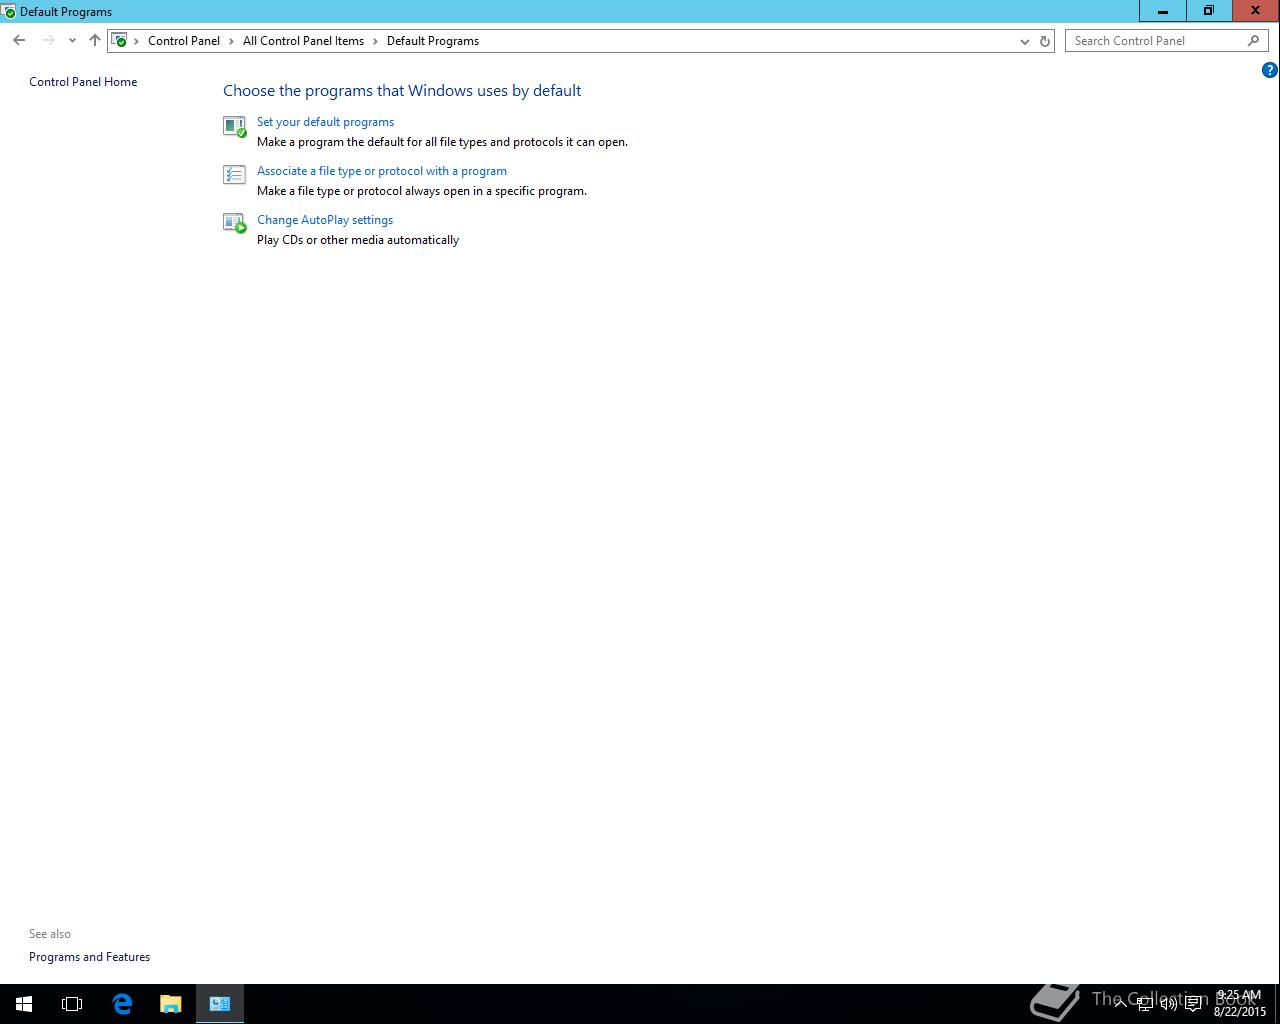Open the clock showing 9:25 AM

[x=1240, y=1004]
